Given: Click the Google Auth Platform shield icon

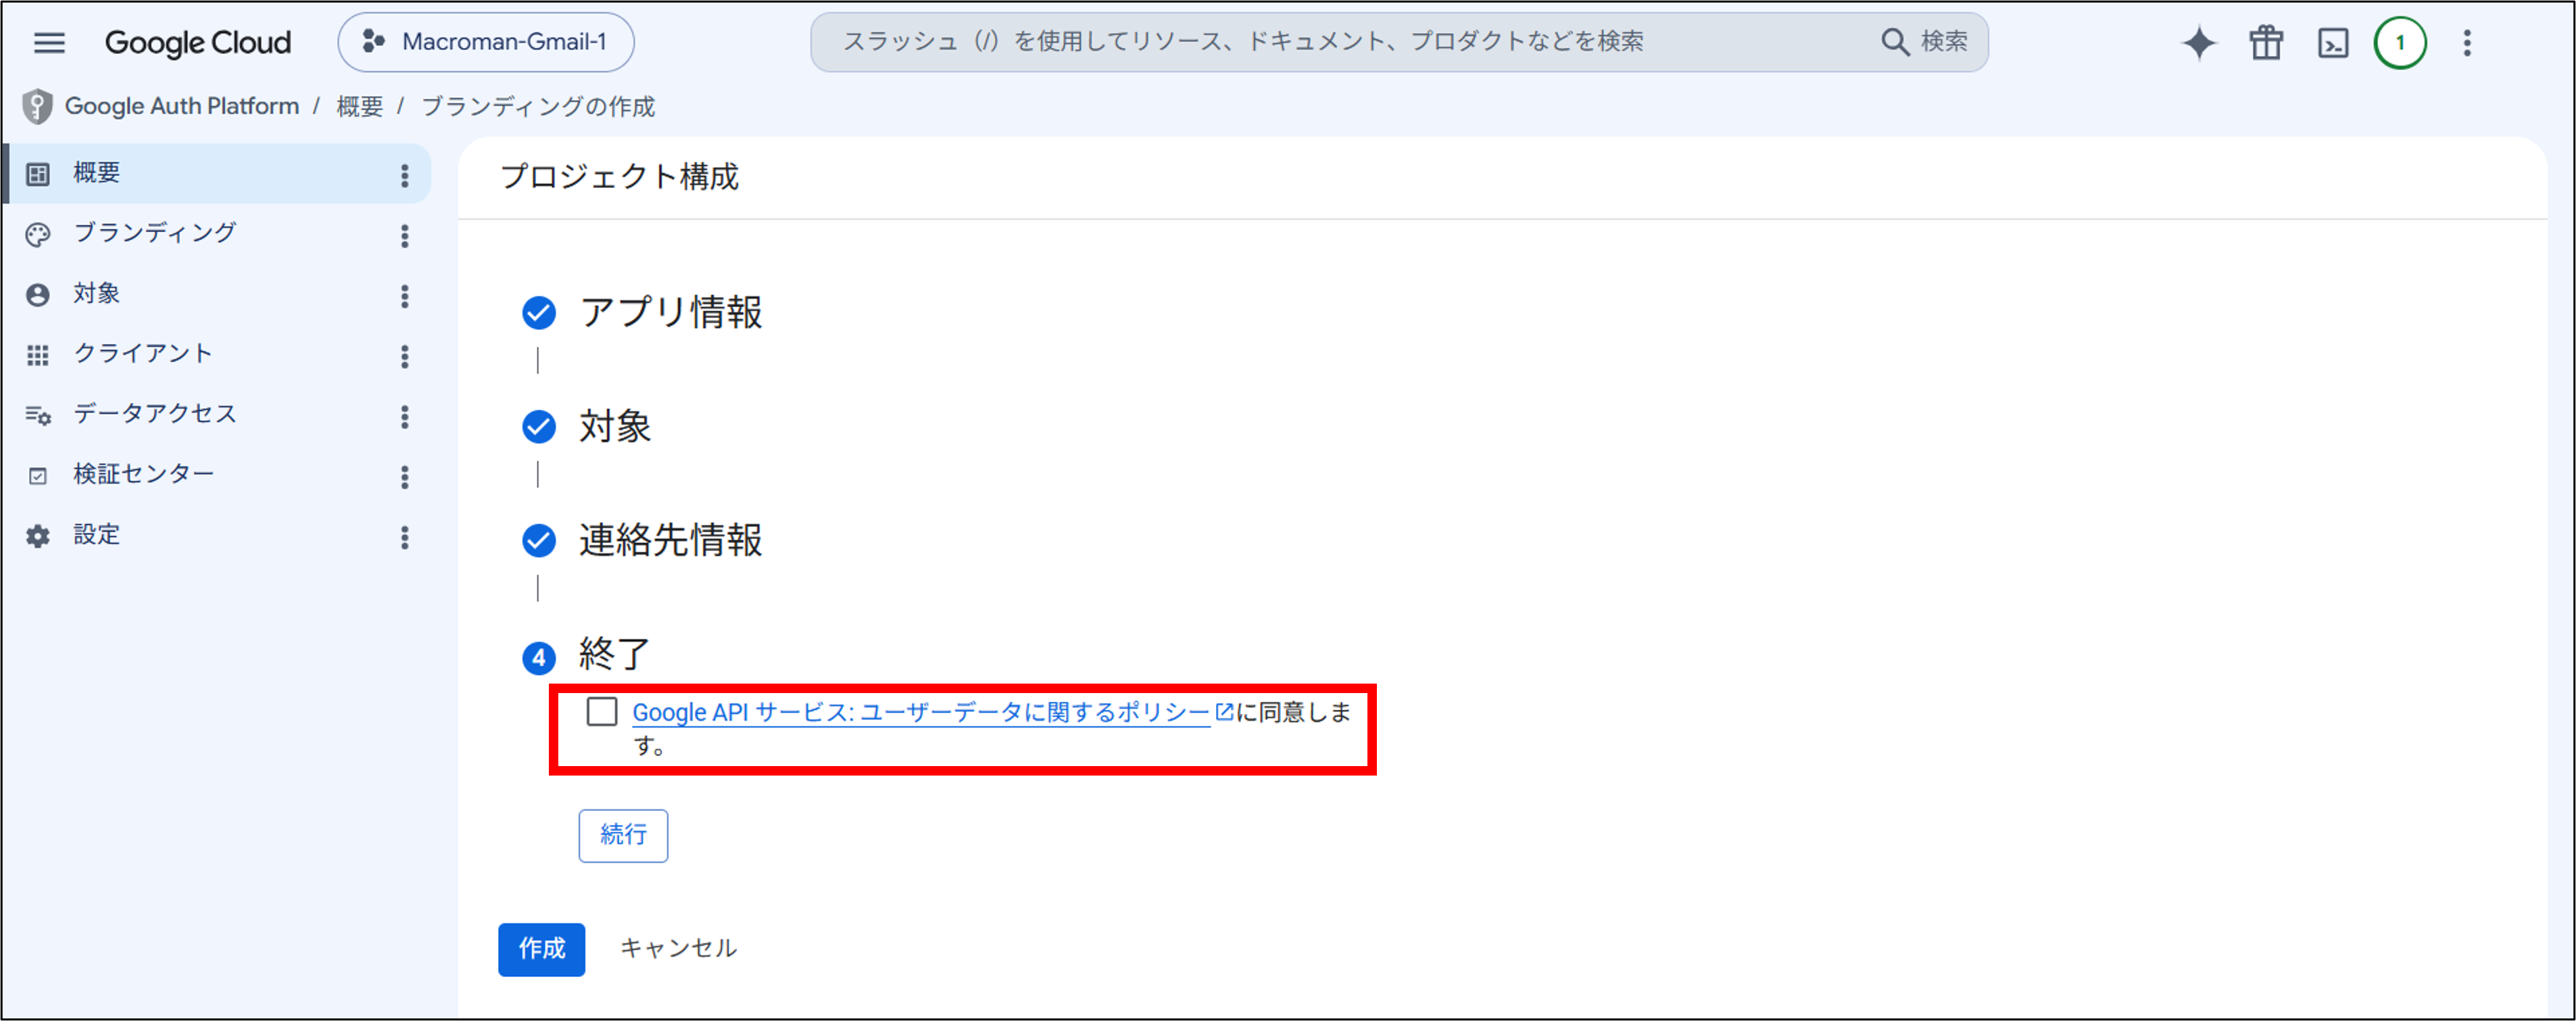Looking at the screenshot, I should coord(37,106).
